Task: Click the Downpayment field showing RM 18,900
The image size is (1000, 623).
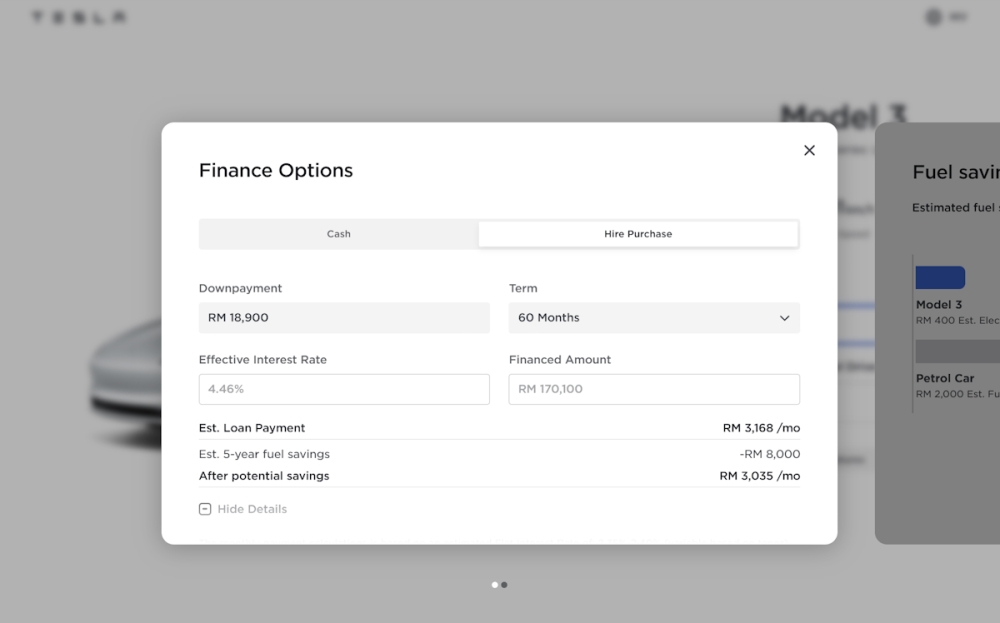Action: [344, 318]
